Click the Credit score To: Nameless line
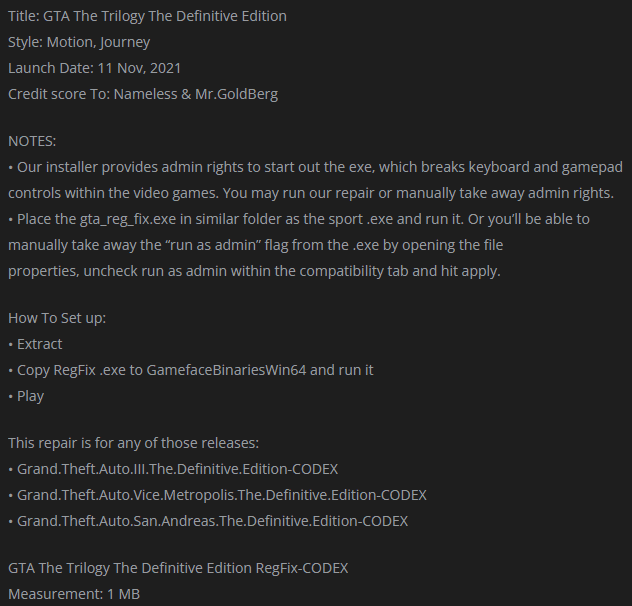 (x=143, y=94)
